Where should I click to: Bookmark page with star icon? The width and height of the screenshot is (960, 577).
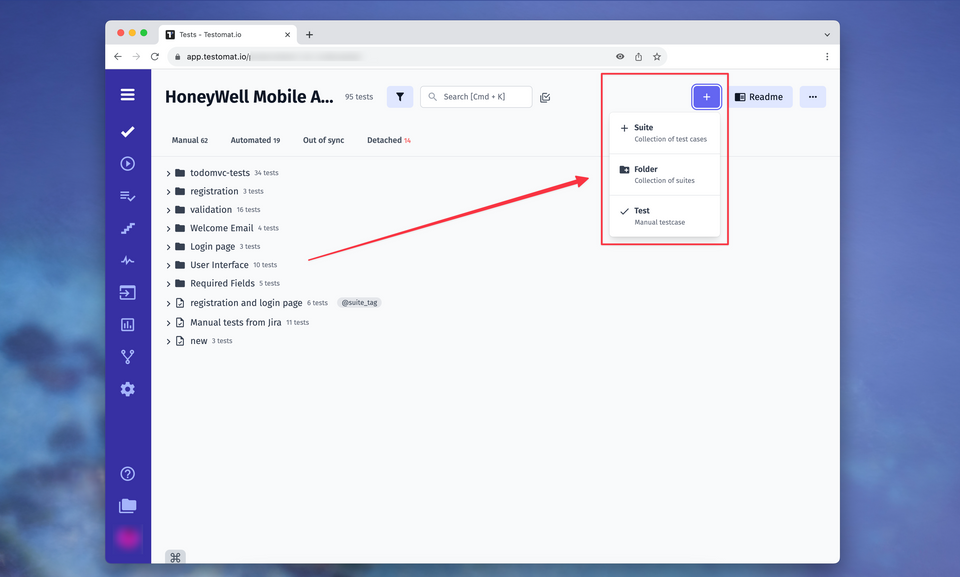coord(656,56)
